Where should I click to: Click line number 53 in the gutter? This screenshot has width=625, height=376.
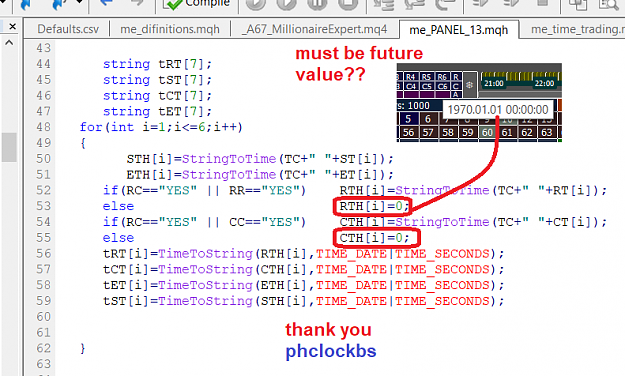point(43,206)
